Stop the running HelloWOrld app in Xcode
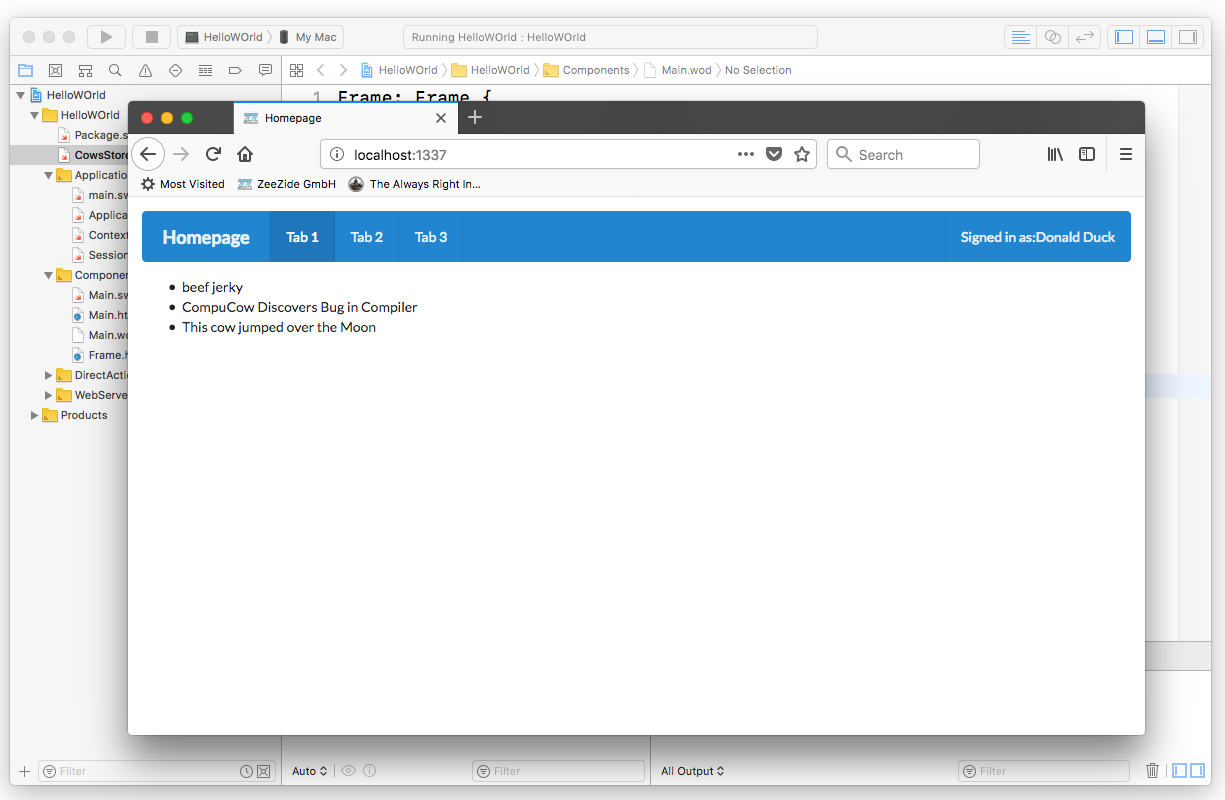Viewport: 1225px width, 800px height. (152, 37)
